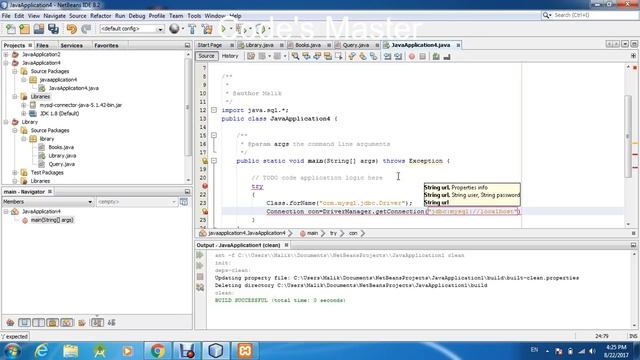The height and width of the screenshot is (360, 640).
Task: Click the Save All toolbar icon
Action: (x=53, y=29)
